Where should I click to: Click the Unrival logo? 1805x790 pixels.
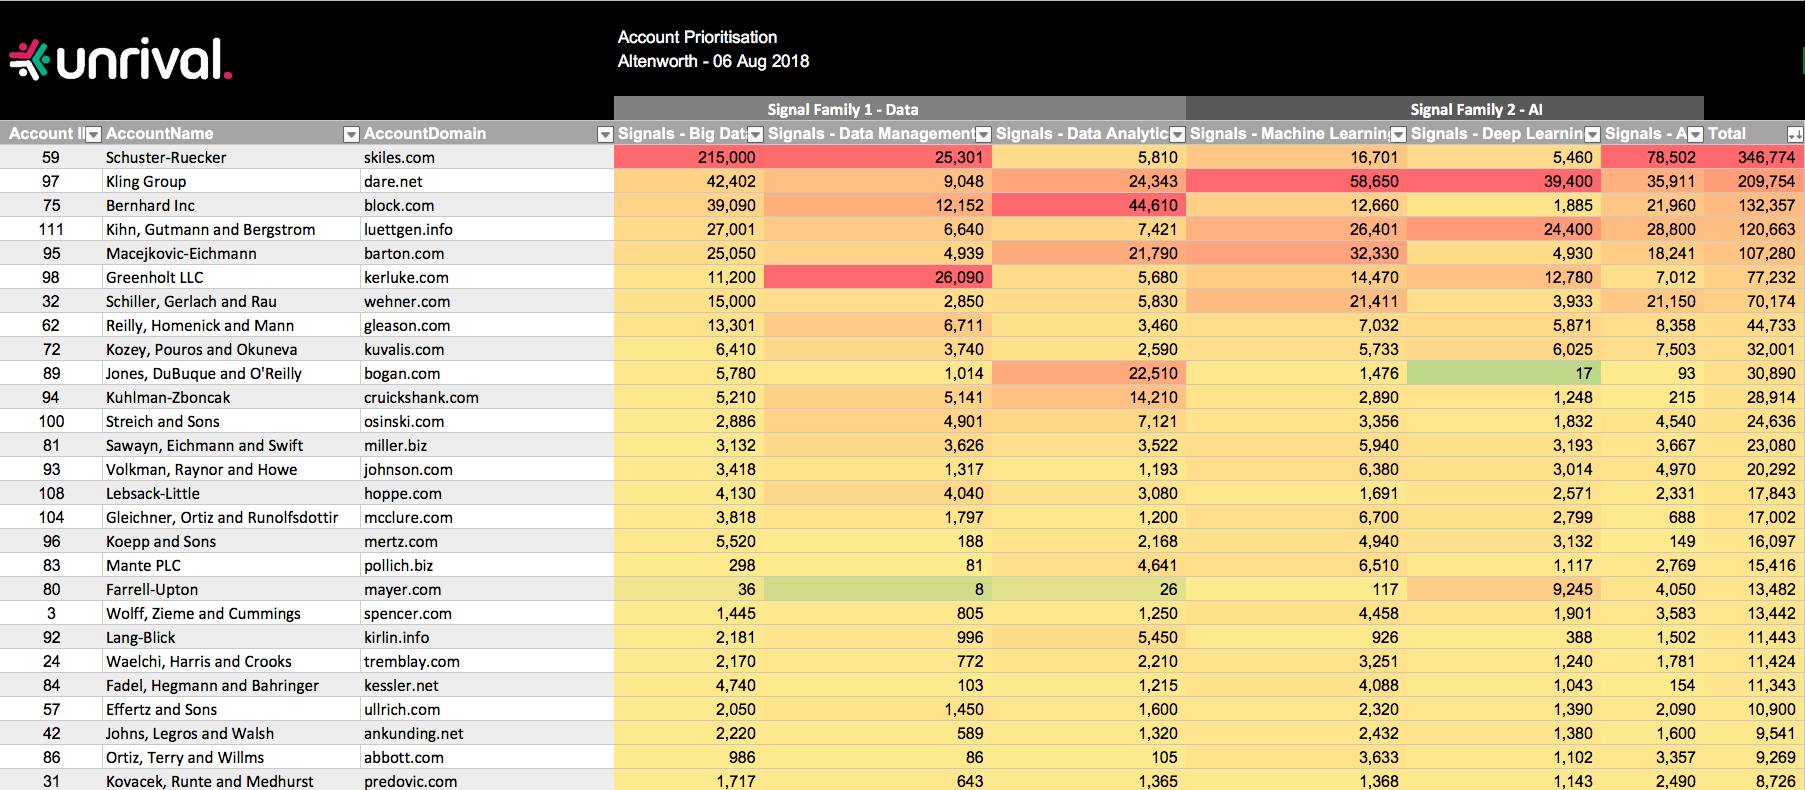coord(120,60)
